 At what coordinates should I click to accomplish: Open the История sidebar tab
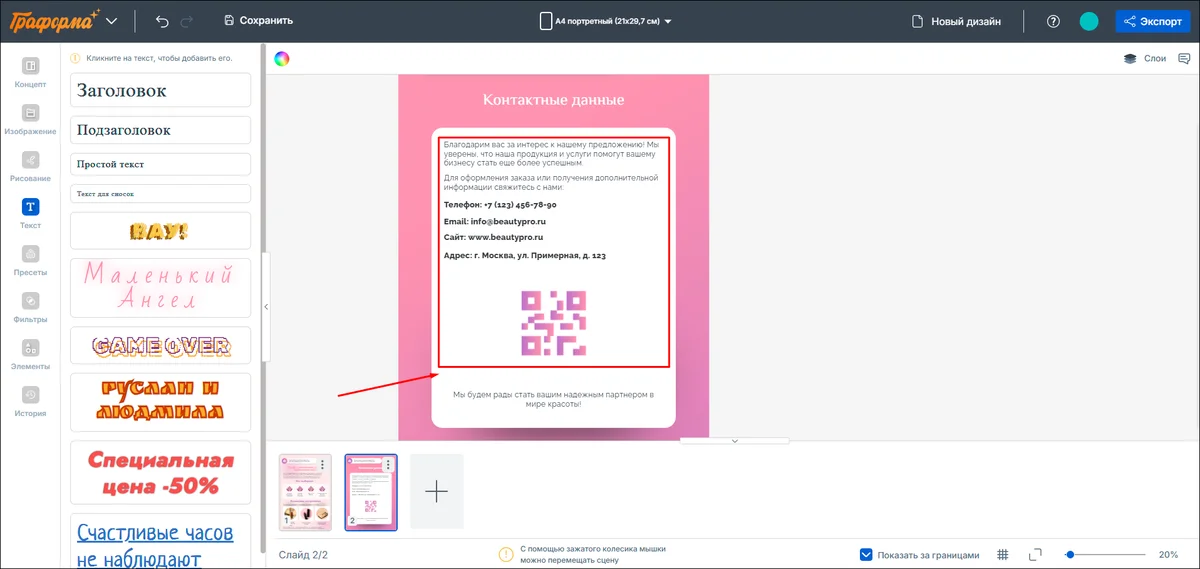click(x=30, y=402)
